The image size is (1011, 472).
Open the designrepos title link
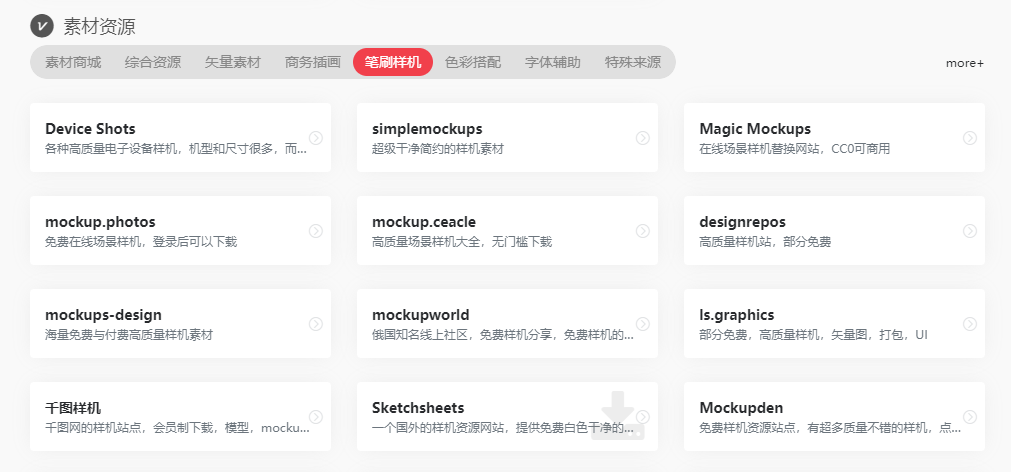coord(742,222)
